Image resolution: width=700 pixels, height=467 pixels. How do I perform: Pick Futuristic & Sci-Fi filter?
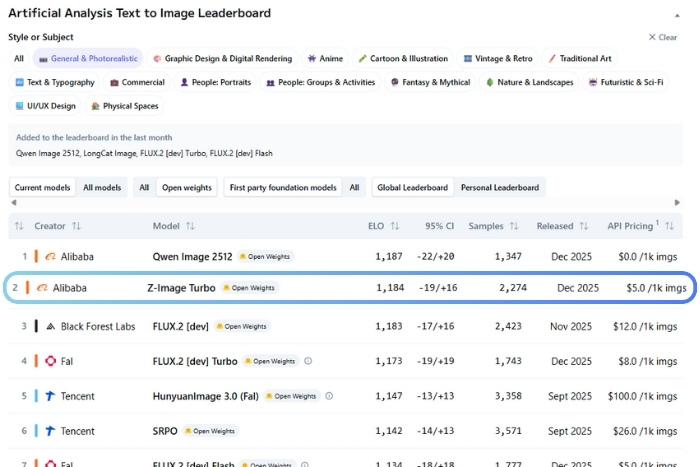pos(626,82)
